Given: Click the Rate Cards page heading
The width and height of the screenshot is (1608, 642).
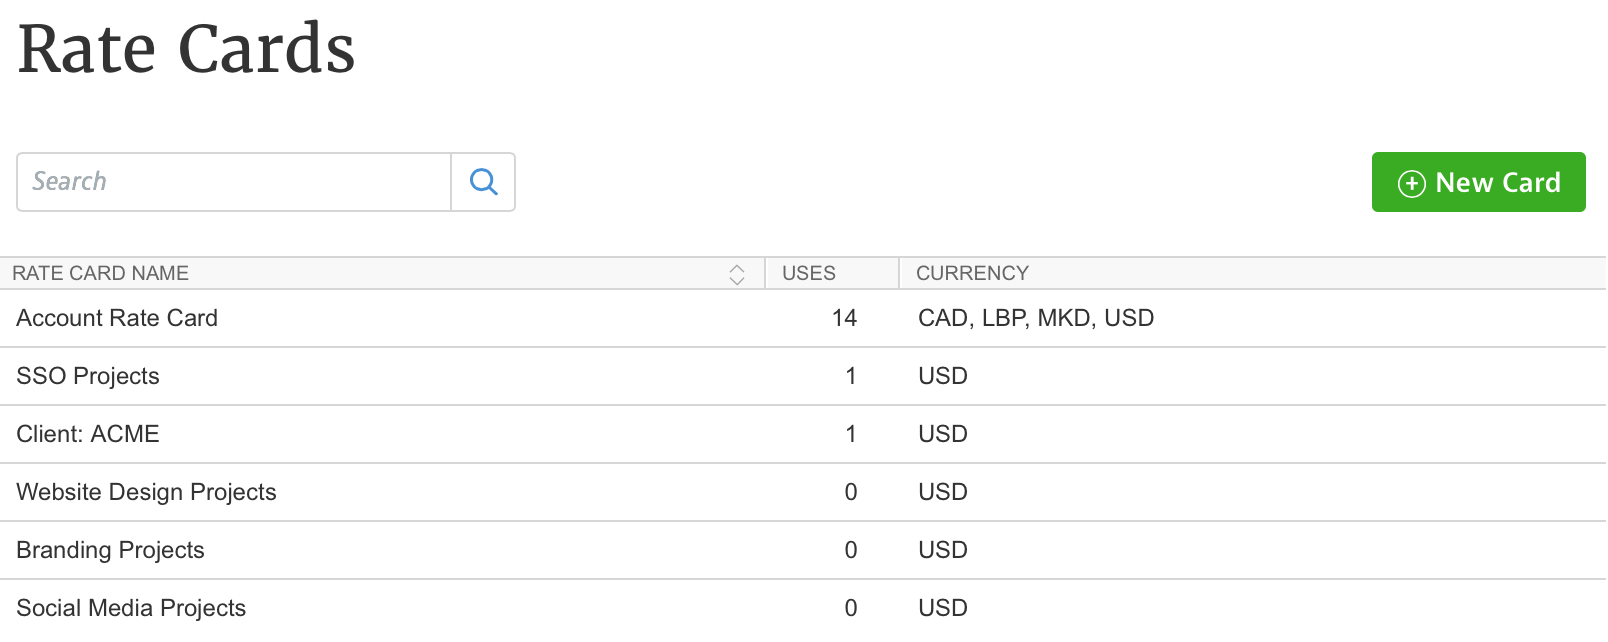Looking at the screenshot, I should click(x=187, y=49).
